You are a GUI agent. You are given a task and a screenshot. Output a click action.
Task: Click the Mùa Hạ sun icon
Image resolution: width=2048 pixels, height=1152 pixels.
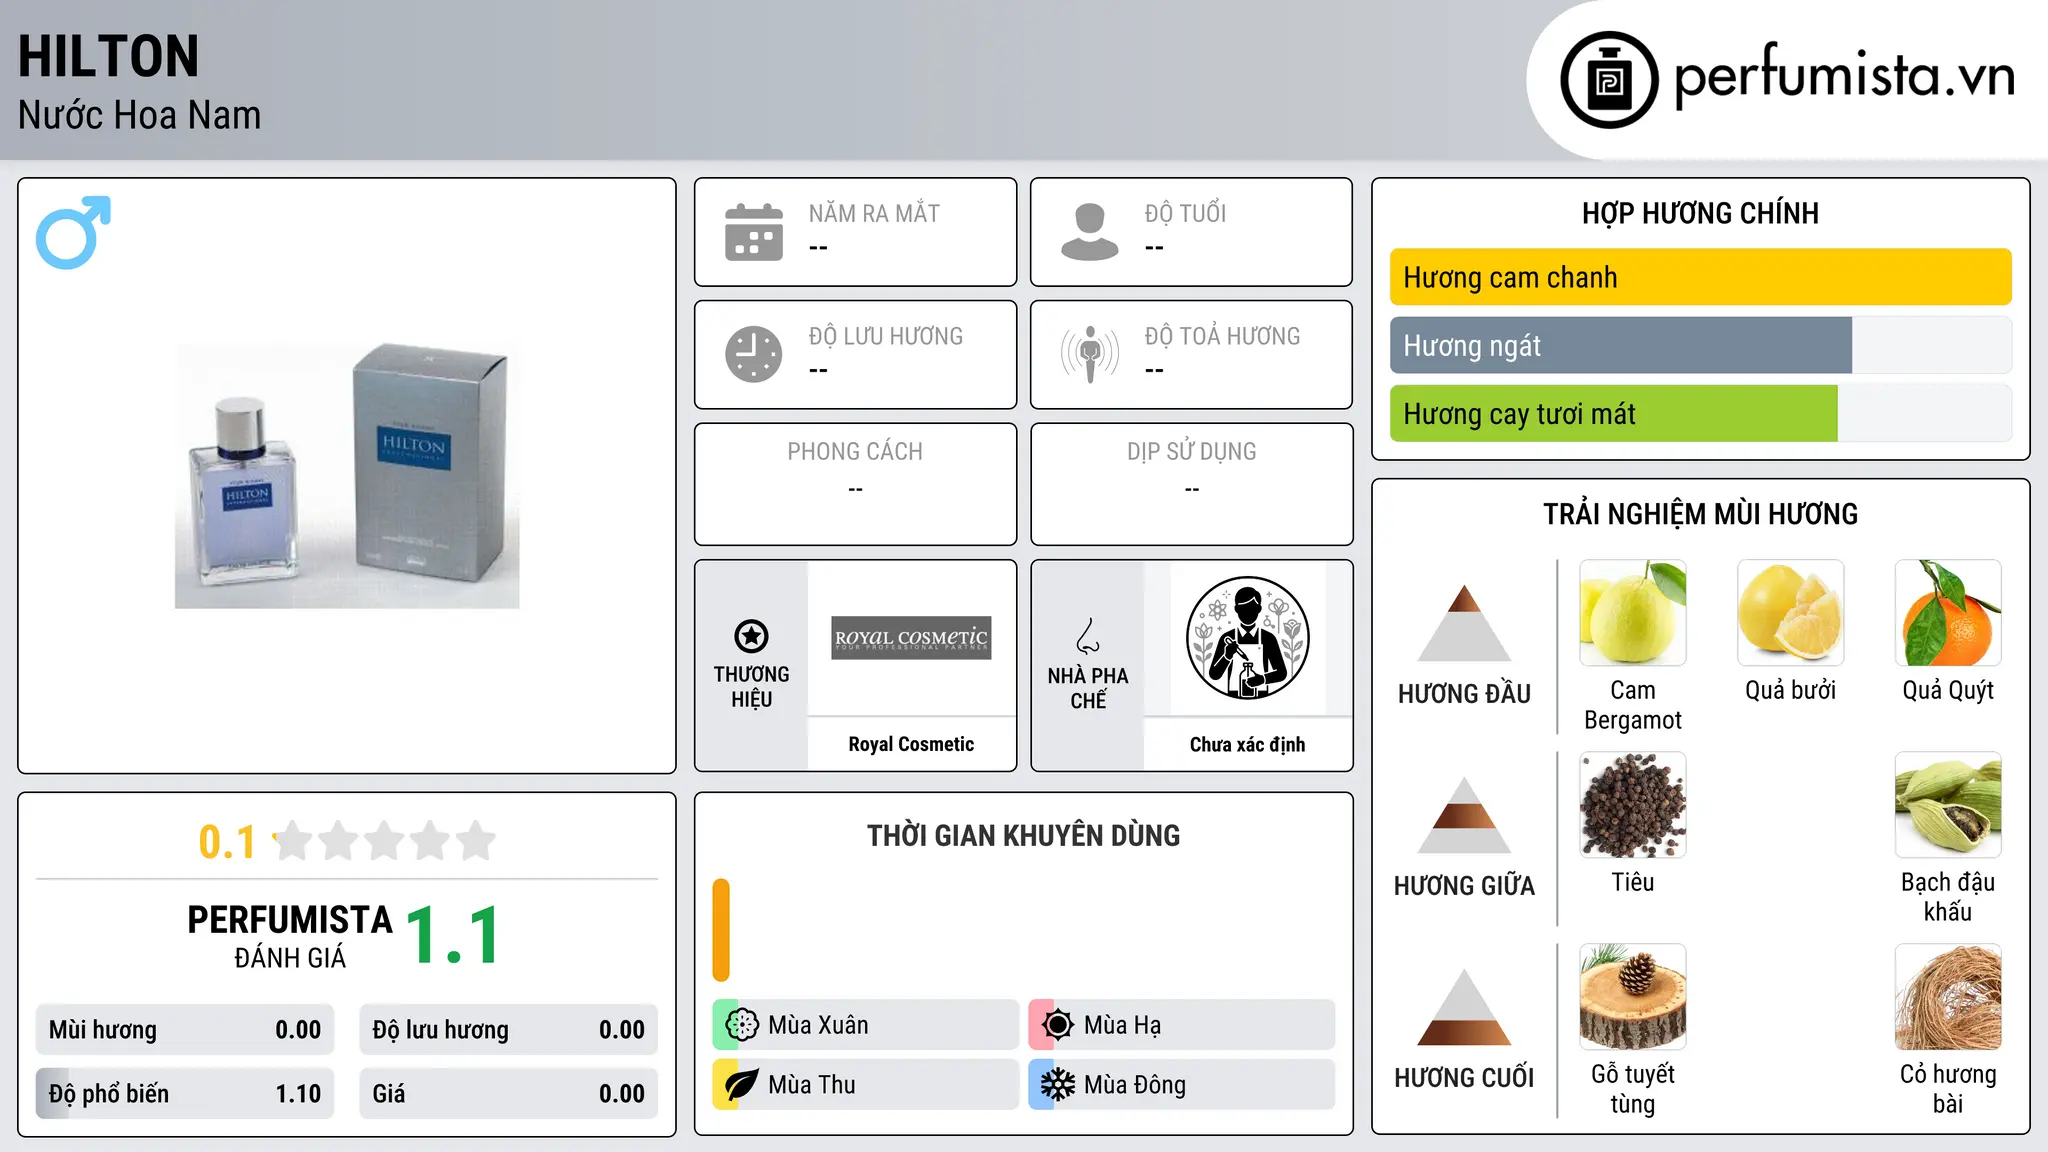(x=1058, y=1025)
